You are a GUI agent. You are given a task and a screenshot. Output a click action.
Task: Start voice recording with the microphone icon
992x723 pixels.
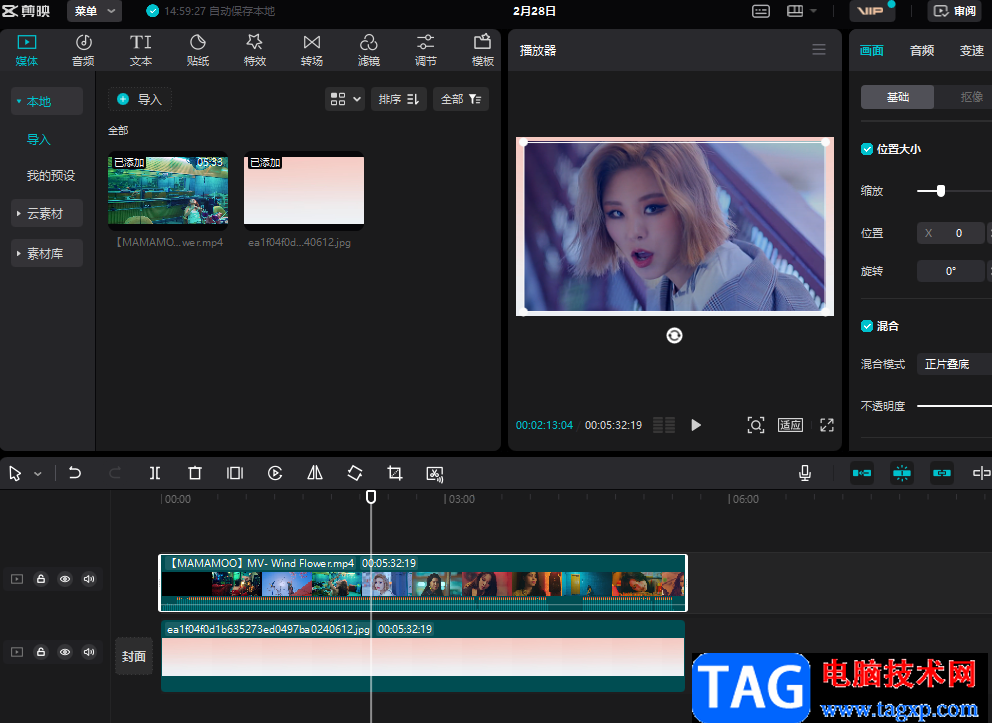point(805,473)
